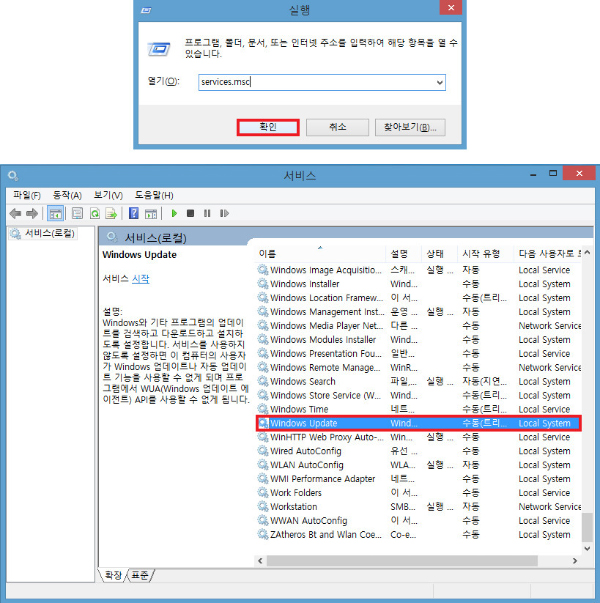Select Windows Management Inst... service
600x603 pixels.
click(x=419, y=312)
